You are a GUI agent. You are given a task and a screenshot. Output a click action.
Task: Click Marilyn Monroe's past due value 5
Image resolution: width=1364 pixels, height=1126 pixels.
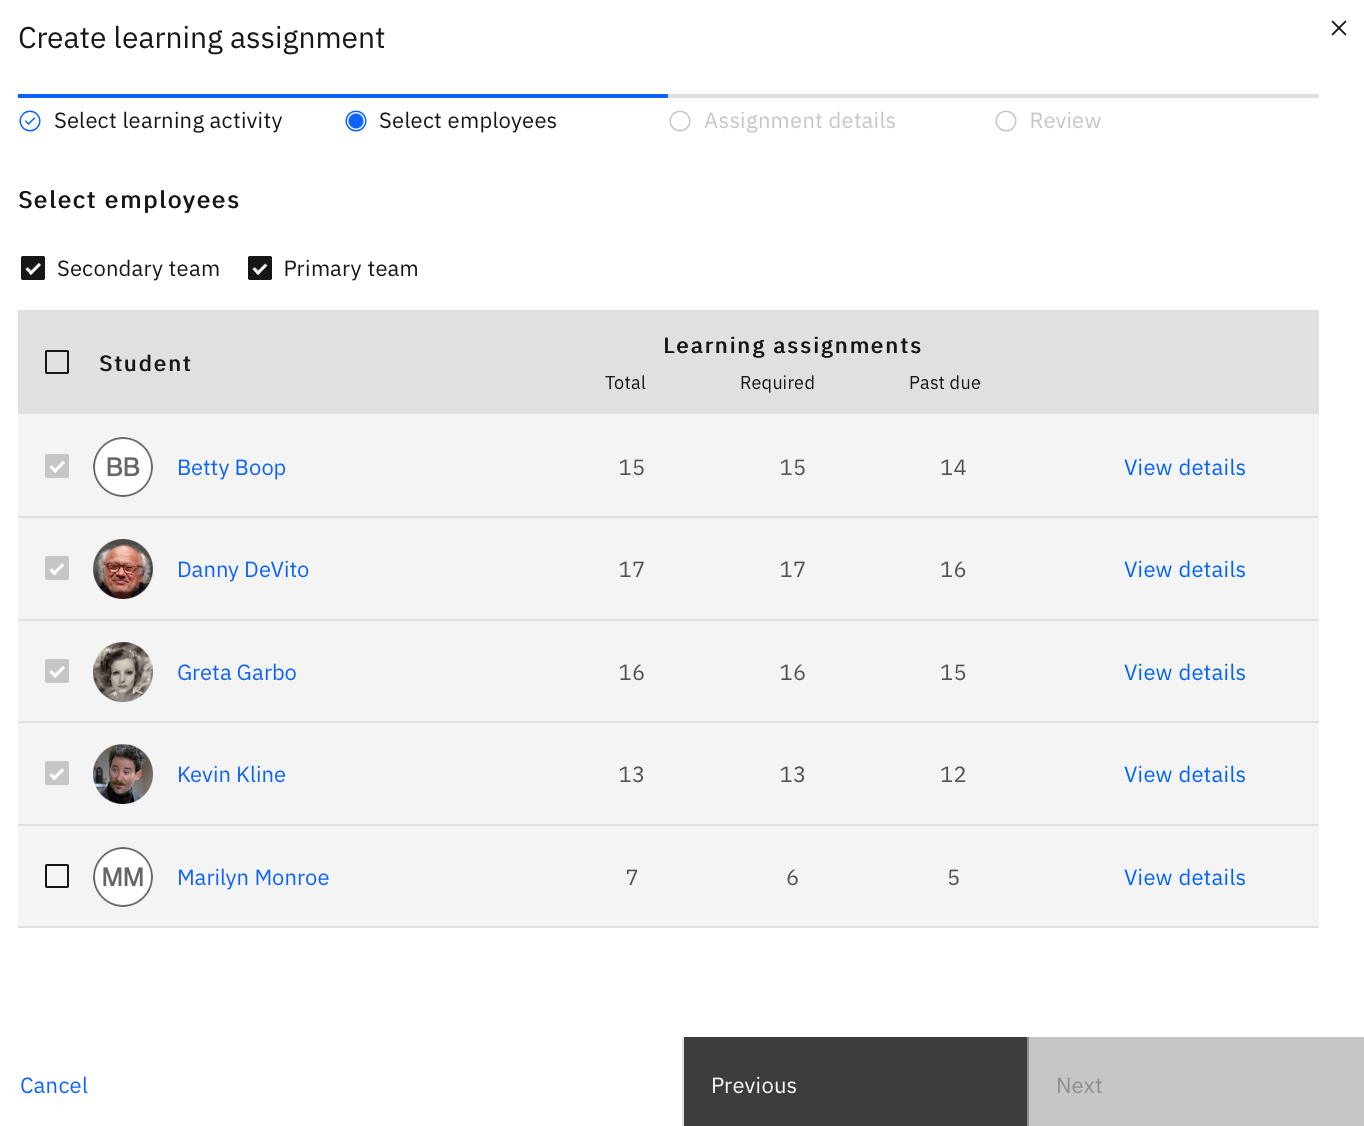[953, 878]
